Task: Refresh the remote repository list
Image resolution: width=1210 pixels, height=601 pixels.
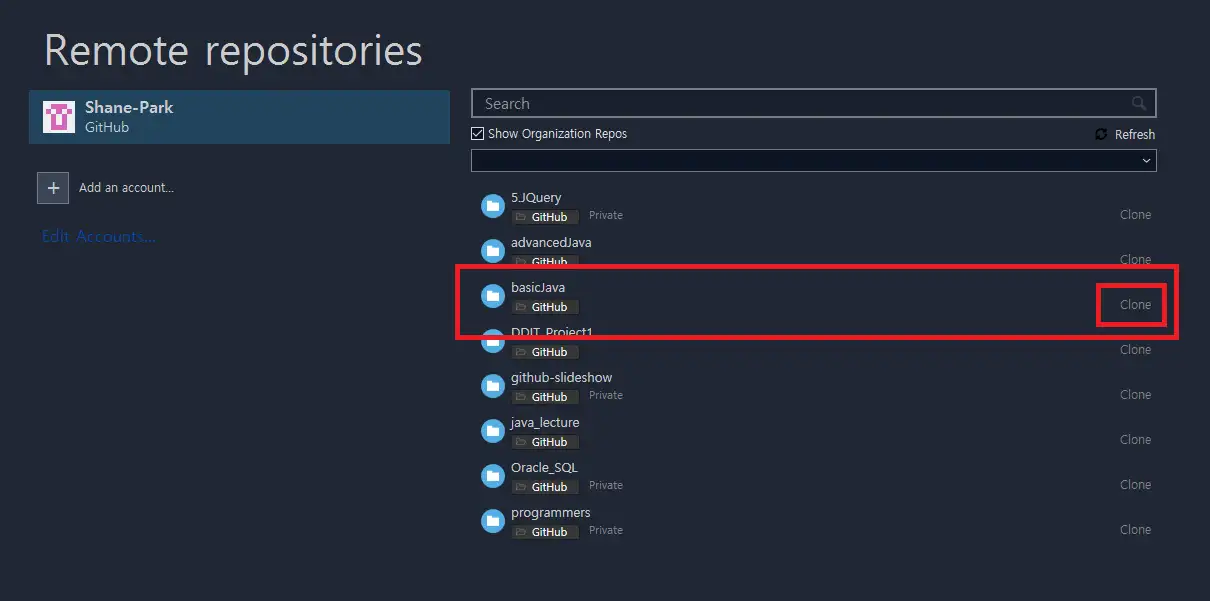Action: coord(1125,134)
